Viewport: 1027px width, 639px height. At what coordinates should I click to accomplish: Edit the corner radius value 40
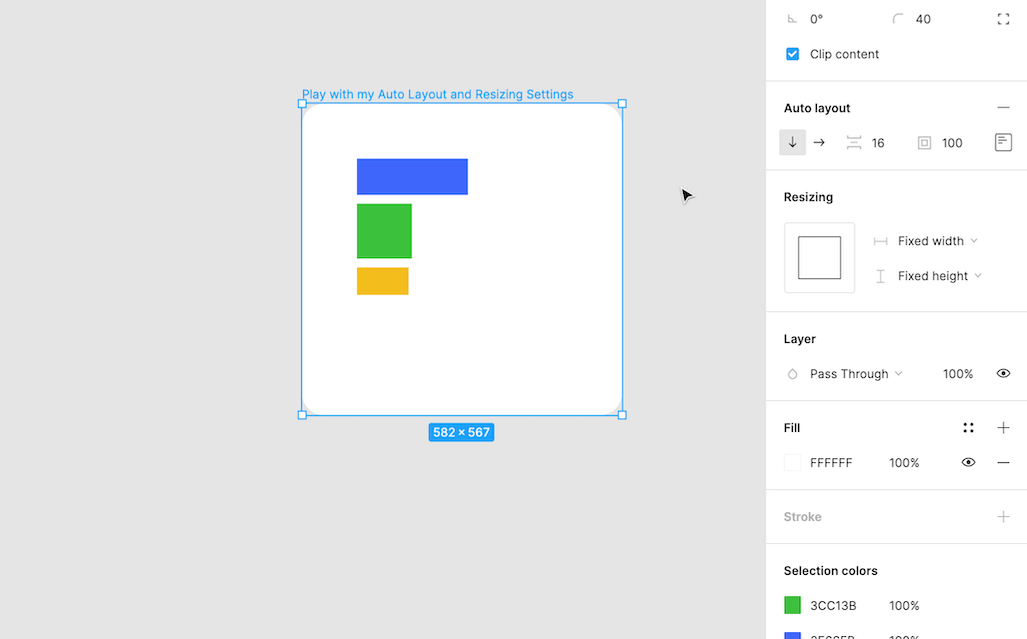[923, 19]
